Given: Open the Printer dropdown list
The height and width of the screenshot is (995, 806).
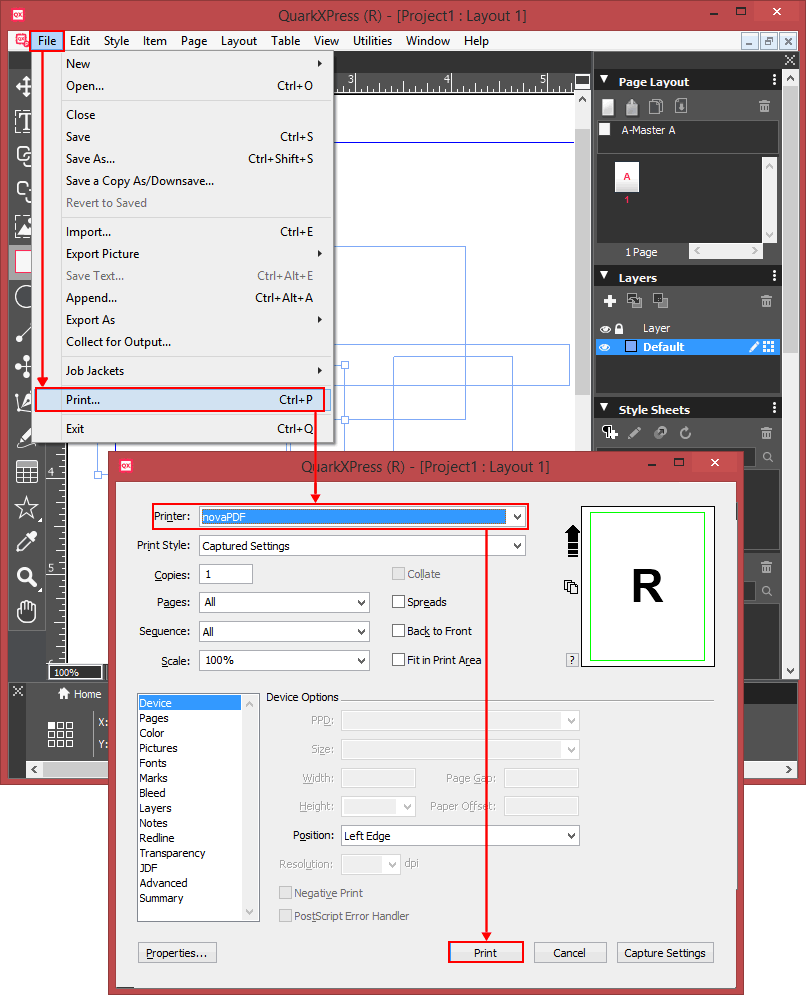Looking at the screenshot, I should [517, 517].
